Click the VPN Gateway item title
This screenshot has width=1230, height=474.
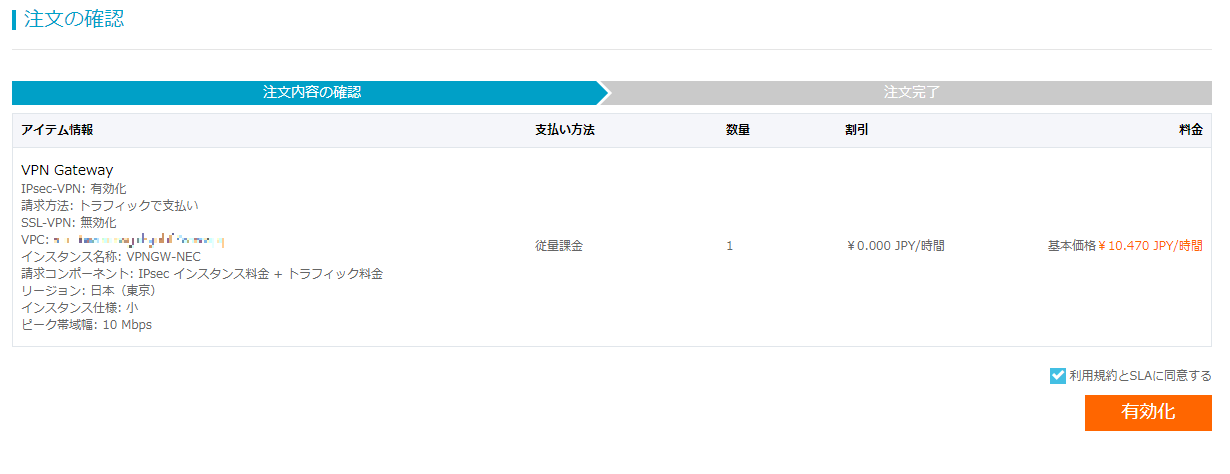67,170
